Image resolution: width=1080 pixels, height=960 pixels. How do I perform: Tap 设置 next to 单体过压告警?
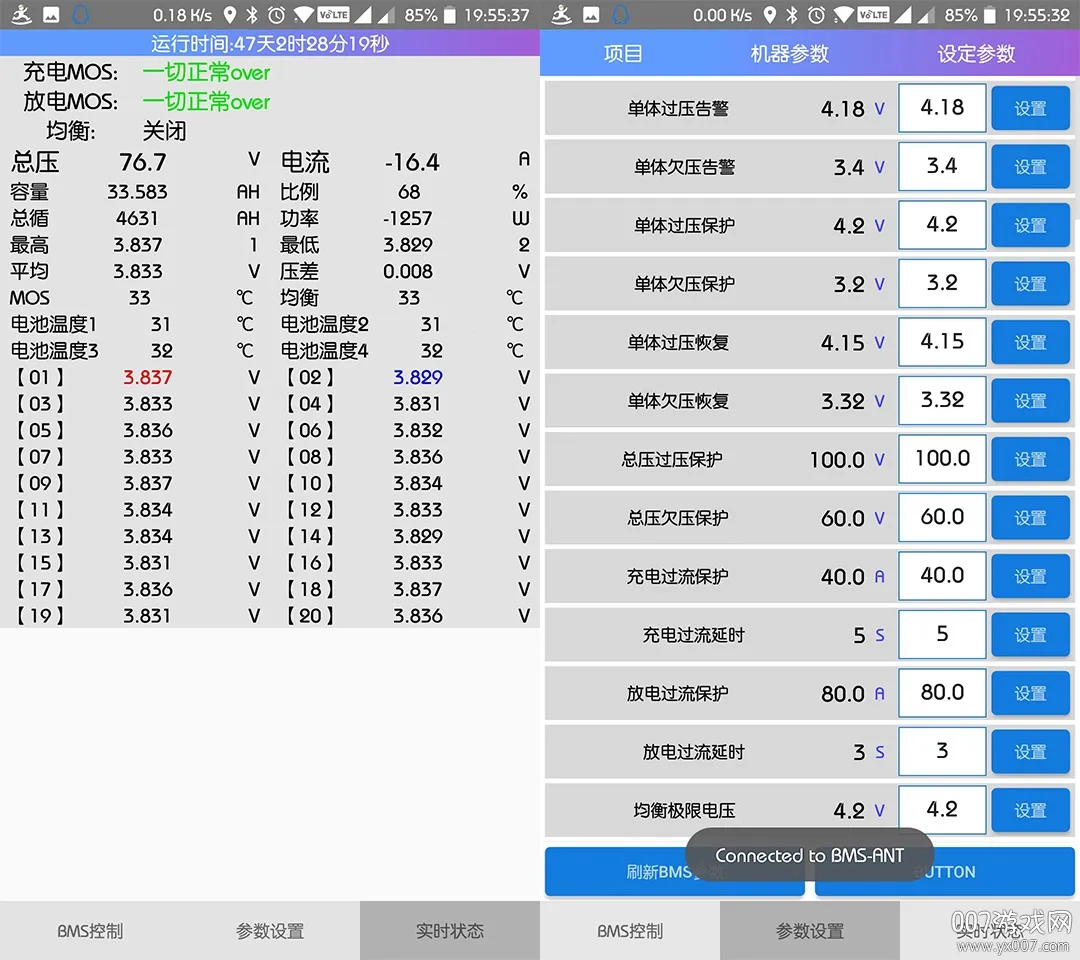click(1031, 108)
